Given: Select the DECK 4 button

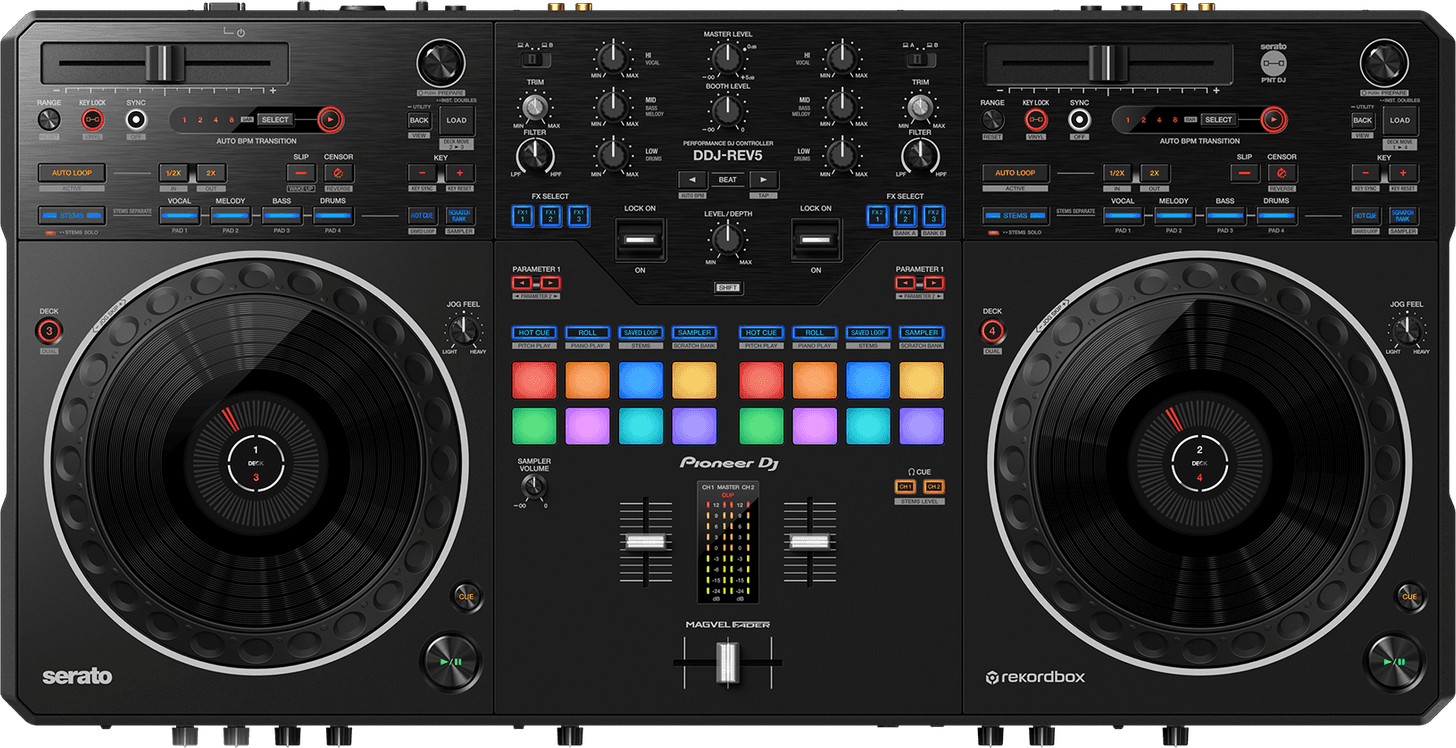Looking at the screenshot, I should 992,331.
